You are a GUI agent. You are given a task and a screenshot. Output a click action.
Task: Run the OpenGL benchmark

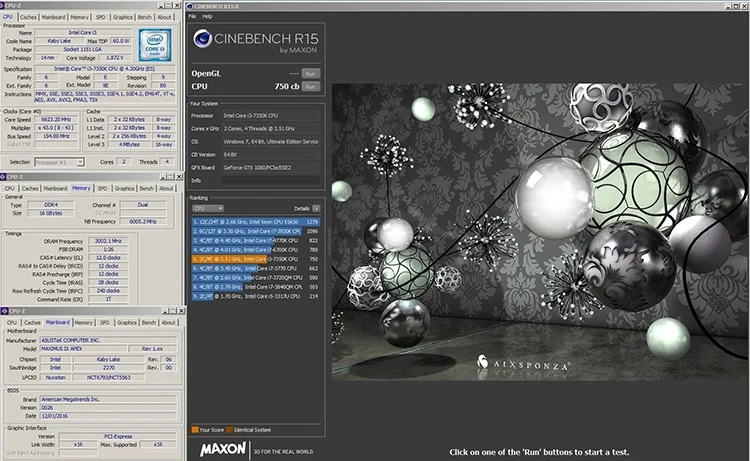[310, 74]
